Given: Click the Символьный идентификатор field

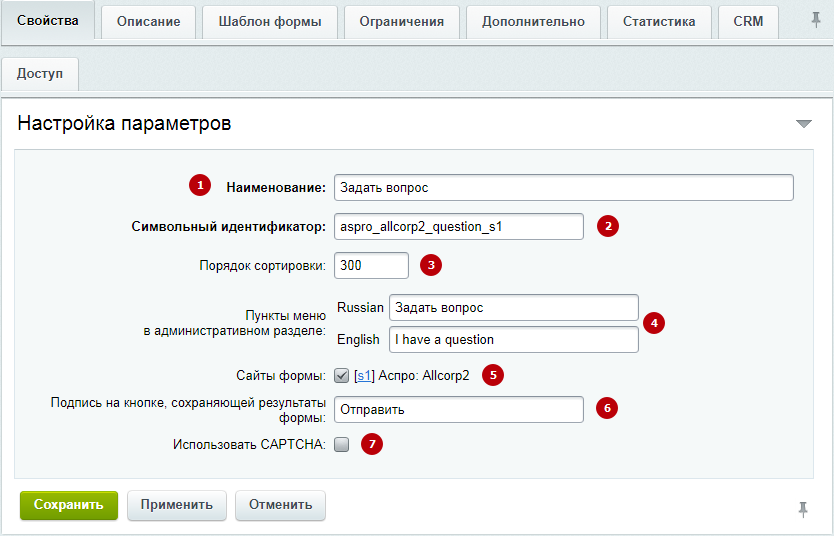Looking at the screenshot, I should tap(458, 227).
